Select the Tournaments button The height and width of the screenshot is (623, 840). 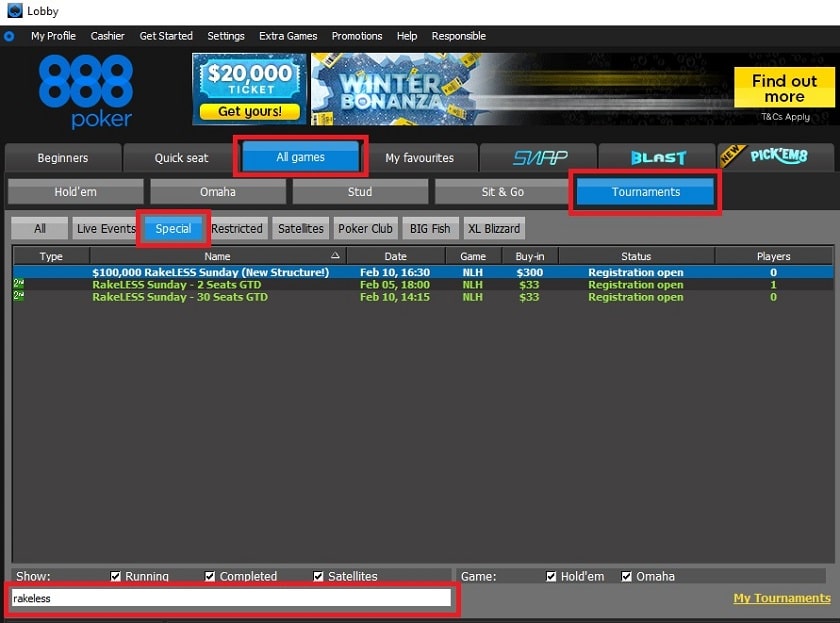click(646, 192)
